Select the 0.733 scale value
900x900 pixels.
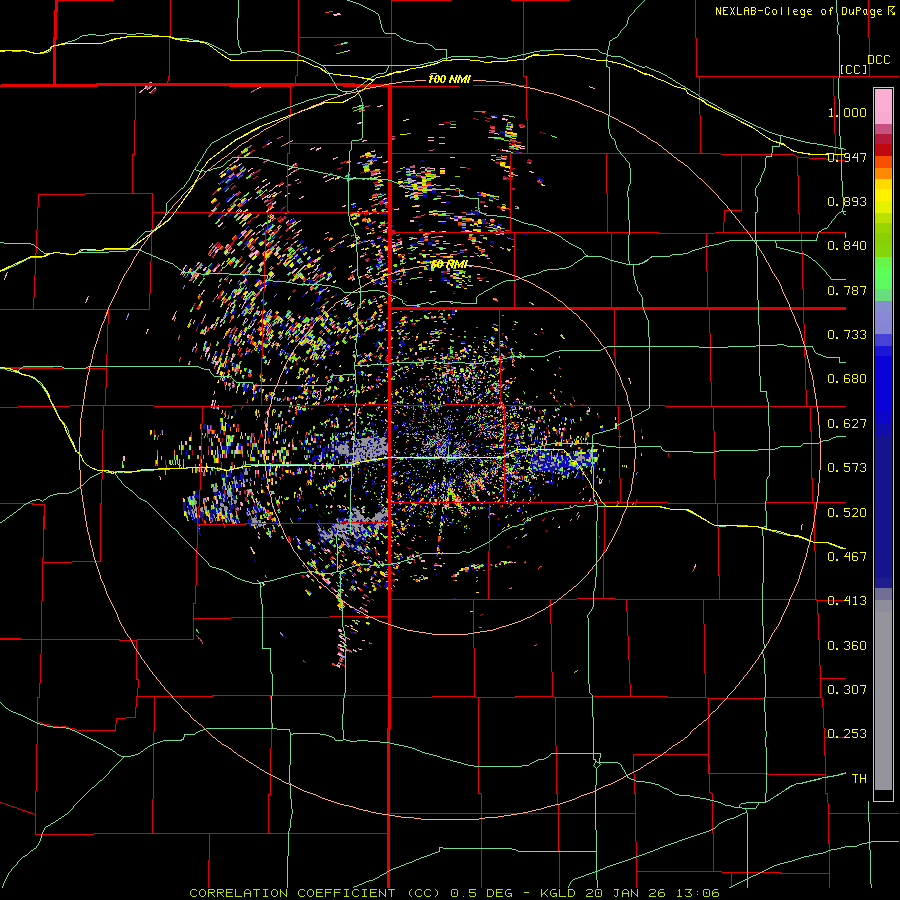tap(847, 335)
